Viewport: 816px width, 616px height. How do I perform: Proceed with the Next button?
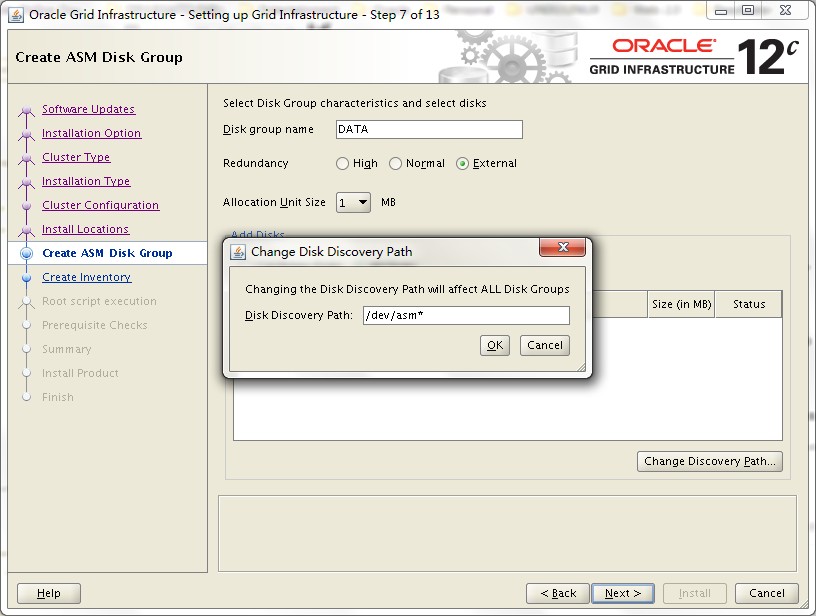(623, 593)
